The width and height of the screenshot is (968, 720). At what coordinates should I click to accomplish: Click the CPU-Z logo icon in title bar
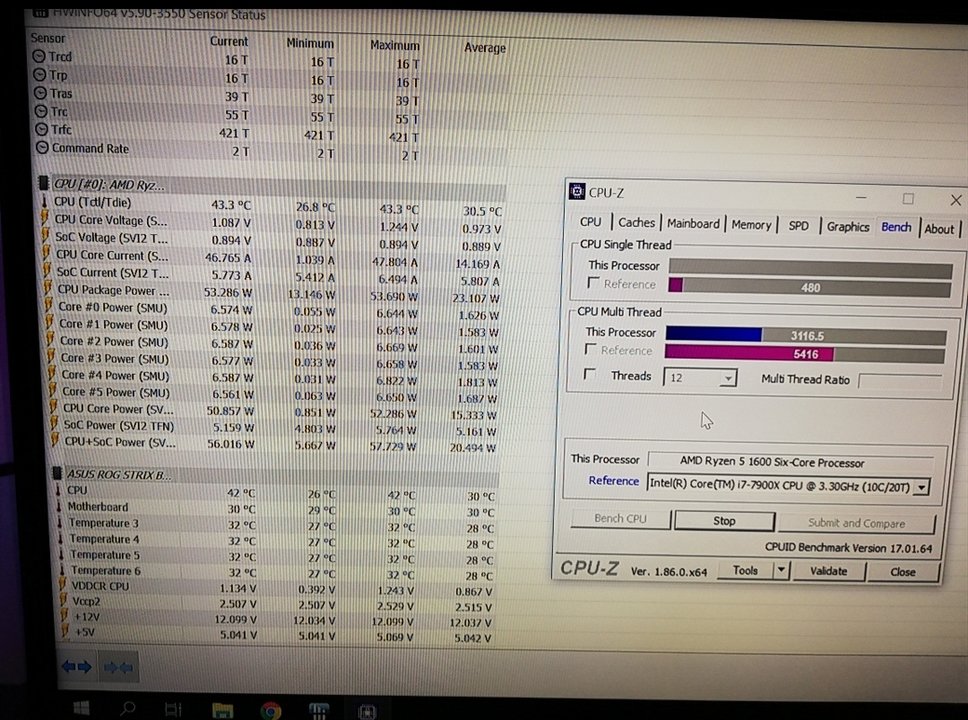point(577,191)
